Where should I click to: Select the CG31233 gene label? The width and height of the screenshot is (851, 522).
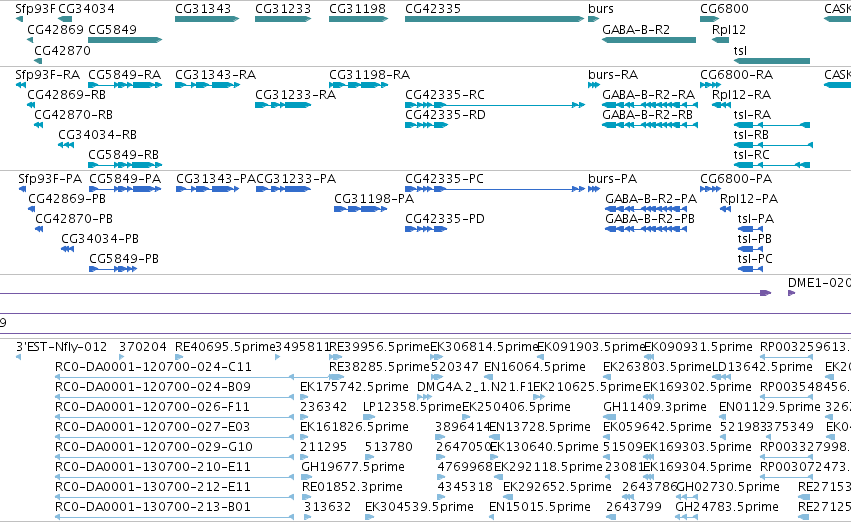pos(283,9)
